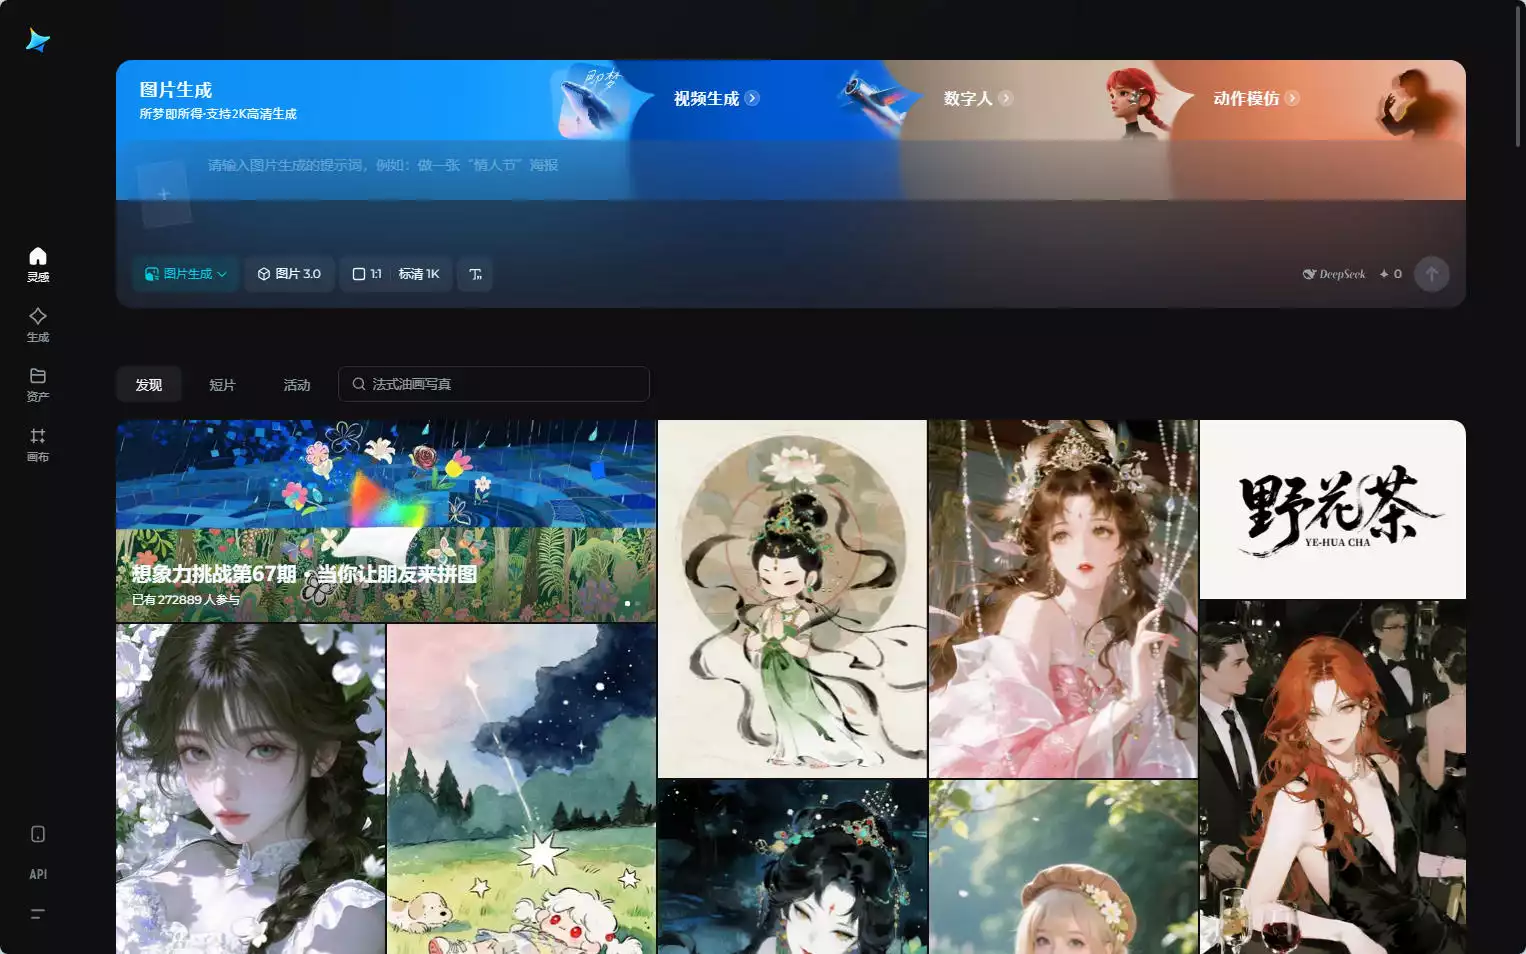Open the 1:1 aspect ratio selector
The image size is (1526, 954).
(x=367, y=274)
